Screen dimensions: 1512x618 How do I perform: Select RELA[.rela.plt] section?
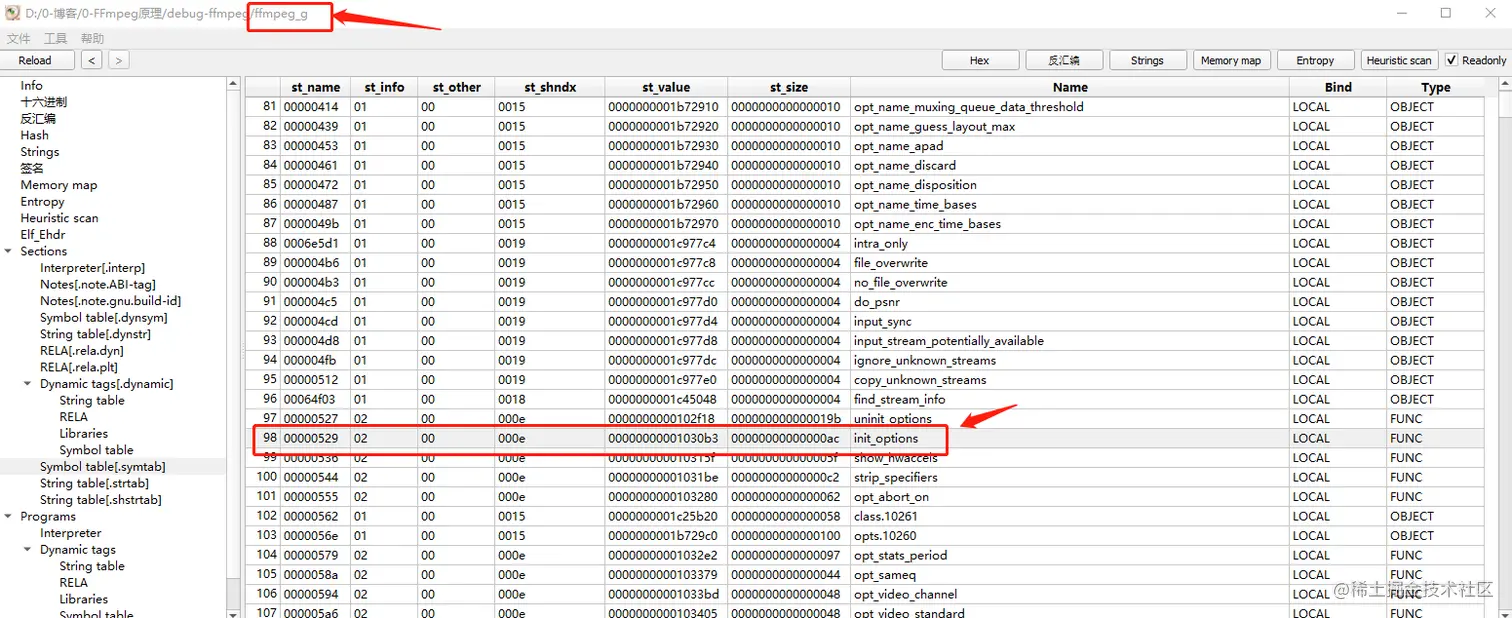(79, 367)
